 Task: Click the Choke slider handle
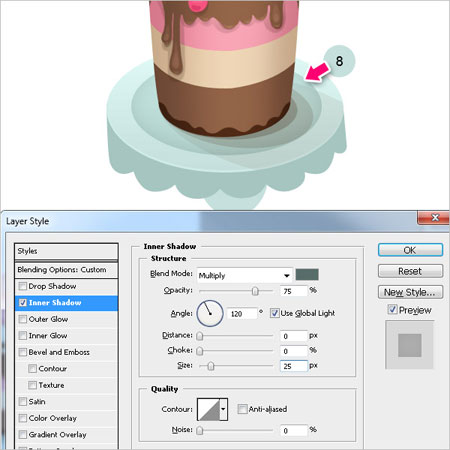click(x=200, y=351)
